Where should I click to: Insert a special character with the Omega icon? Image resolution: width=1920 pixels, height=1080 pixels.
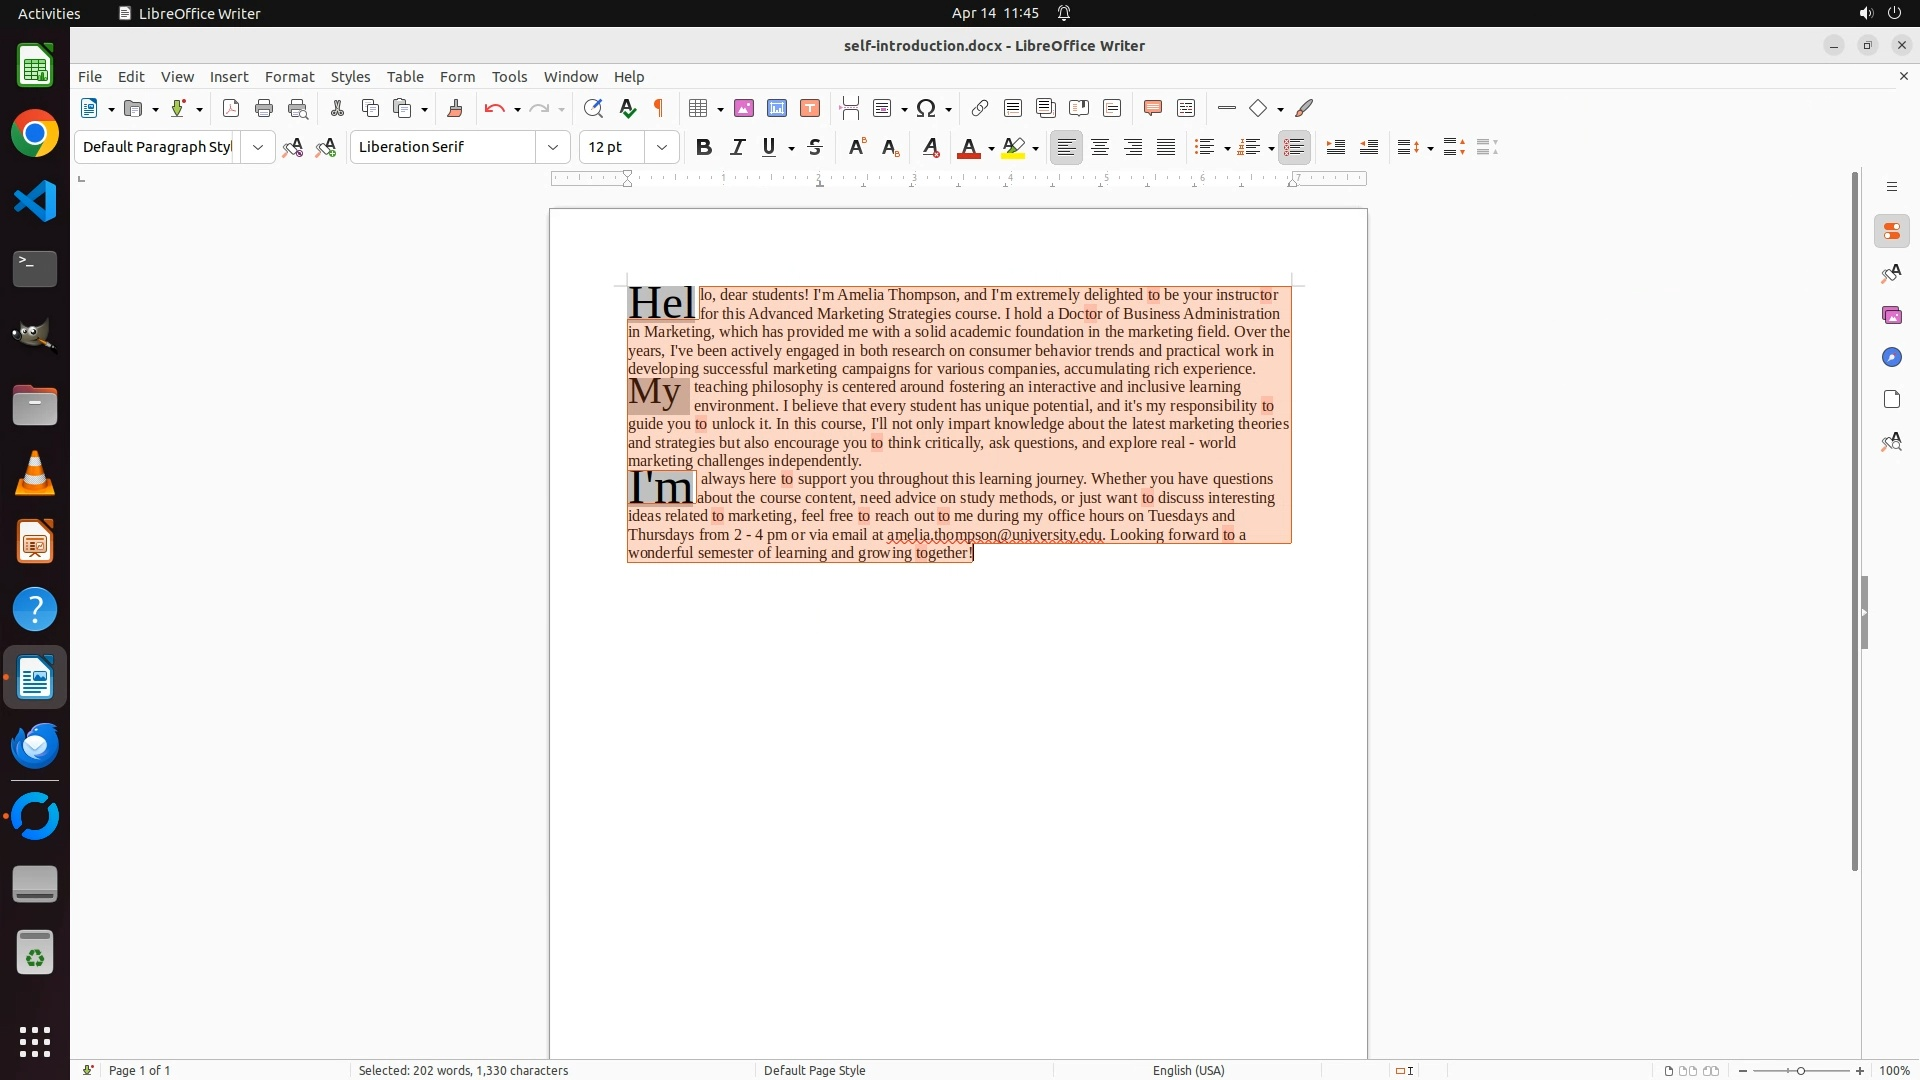click(926, 108)
